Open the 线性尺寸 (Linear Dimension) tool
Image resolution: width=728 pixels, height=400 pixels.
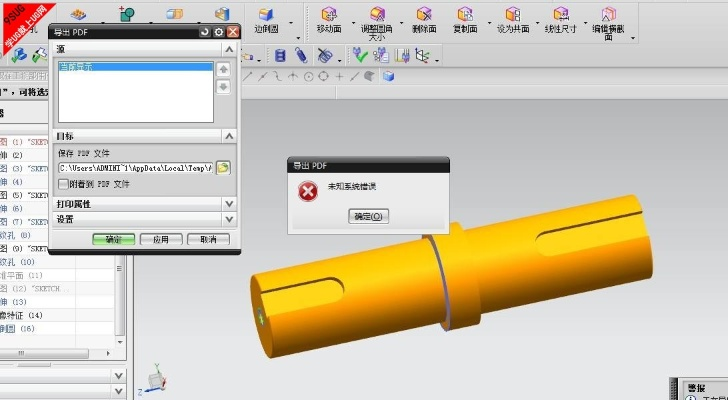(x=560, y=14)
